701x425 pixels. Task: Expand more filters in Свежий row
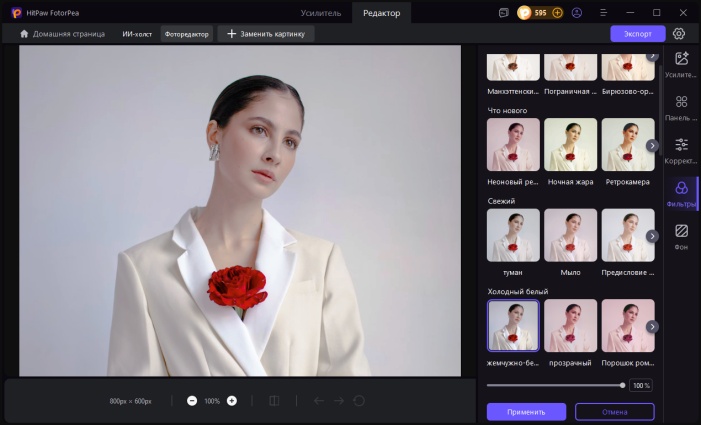(x=652, y=236)
